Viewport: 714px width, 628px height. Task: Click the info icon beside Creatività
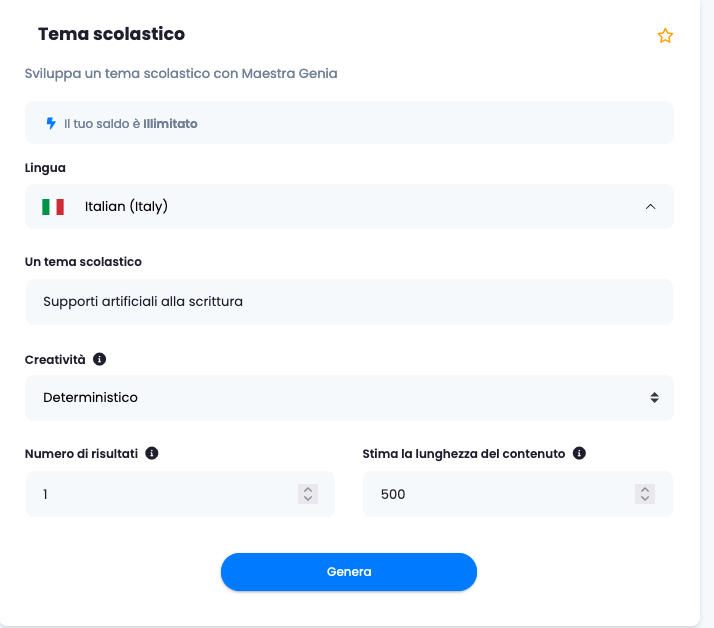(100, 359)
